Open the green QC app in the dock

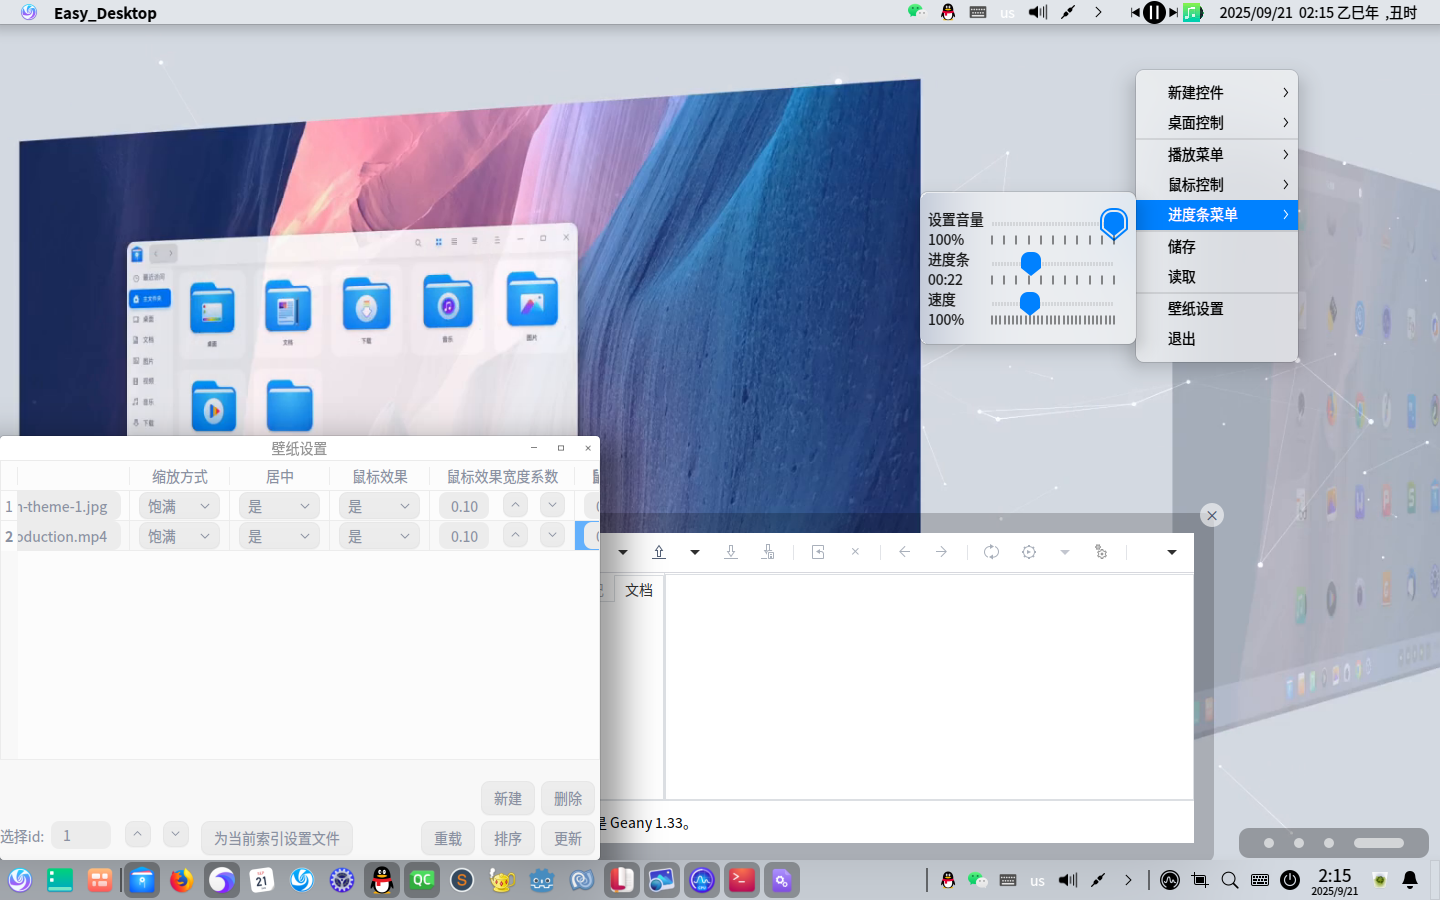[421, 880]
